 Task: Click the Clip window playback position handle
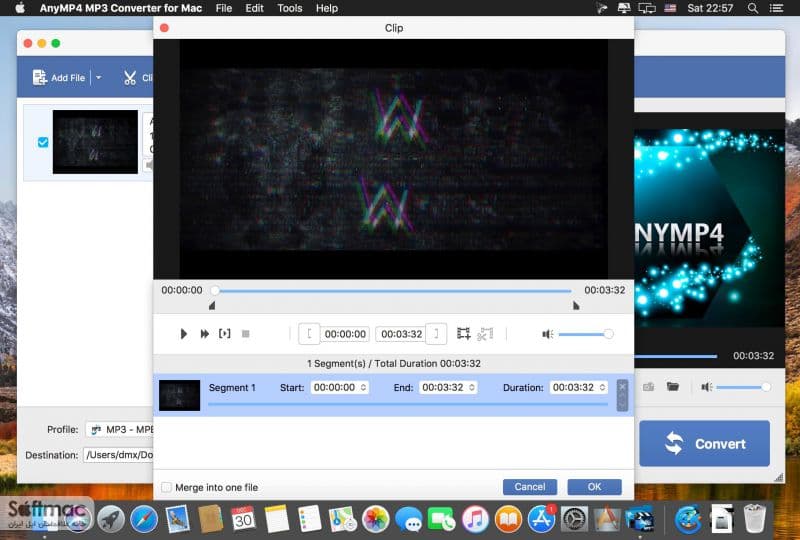click(215, 290)
